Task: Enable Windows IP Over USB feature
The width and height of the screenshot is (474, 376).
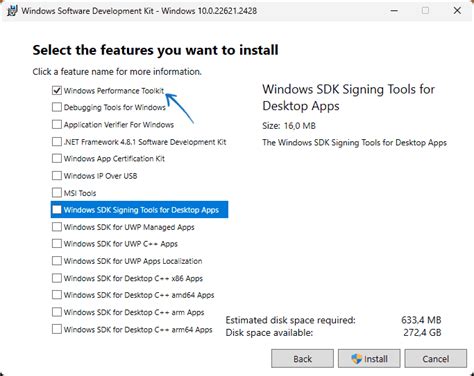Action: coord(57,176)
